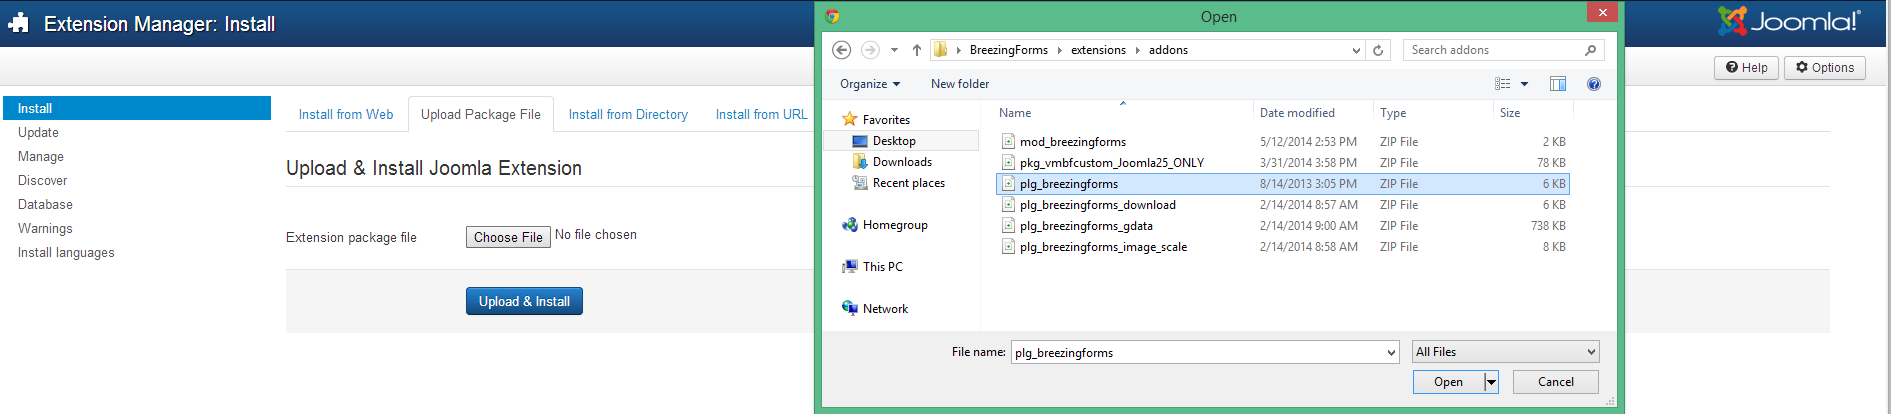This screenshot has height=414, width=1891.
Task: Click the Favorites star icon
Action: click(850, 119)
